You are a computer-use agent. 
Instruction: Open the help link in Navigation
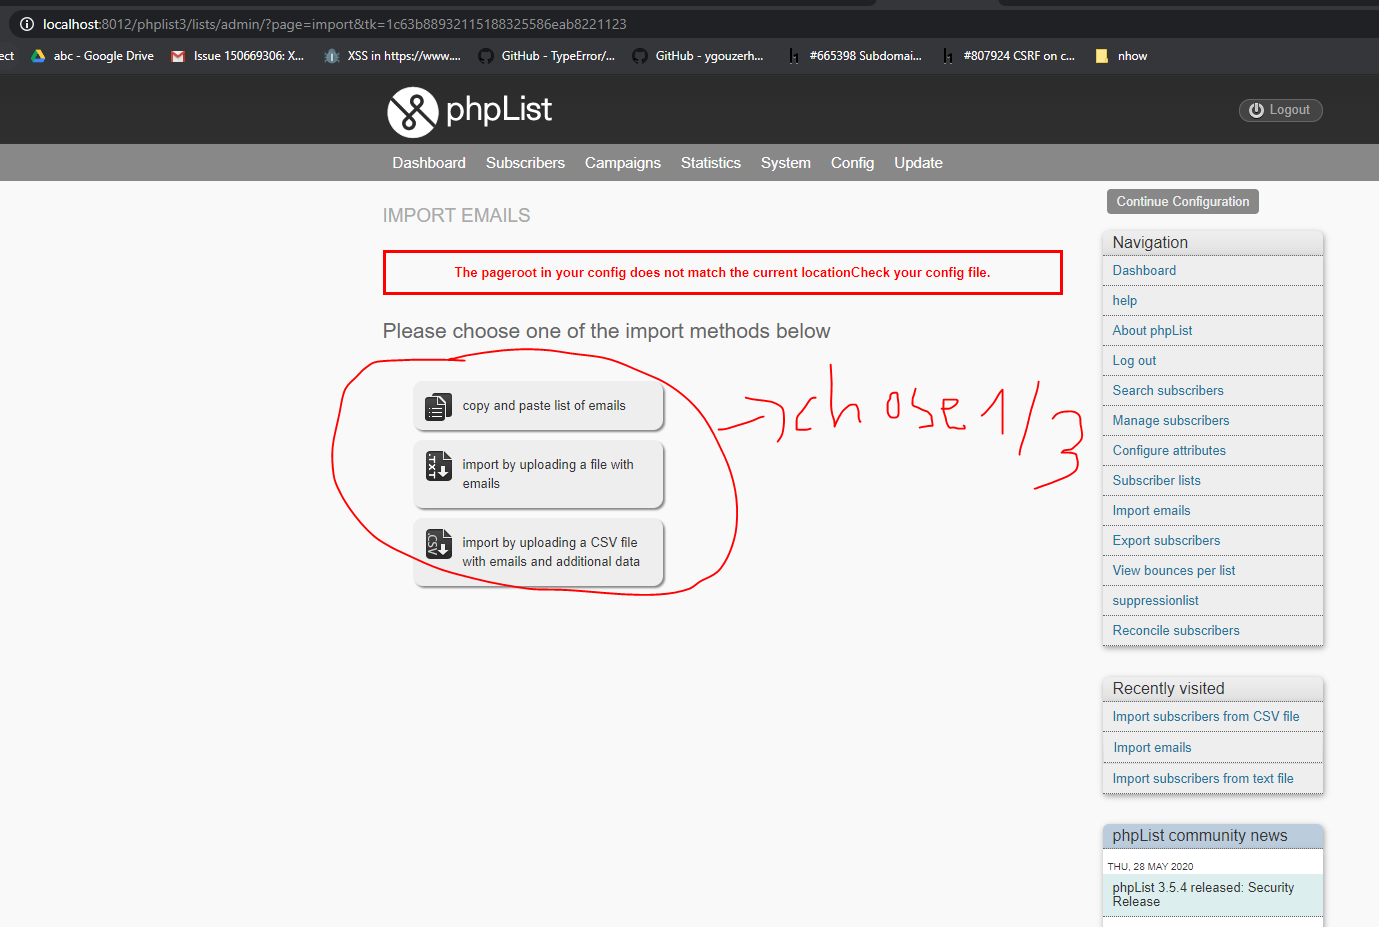[1125, 301]
